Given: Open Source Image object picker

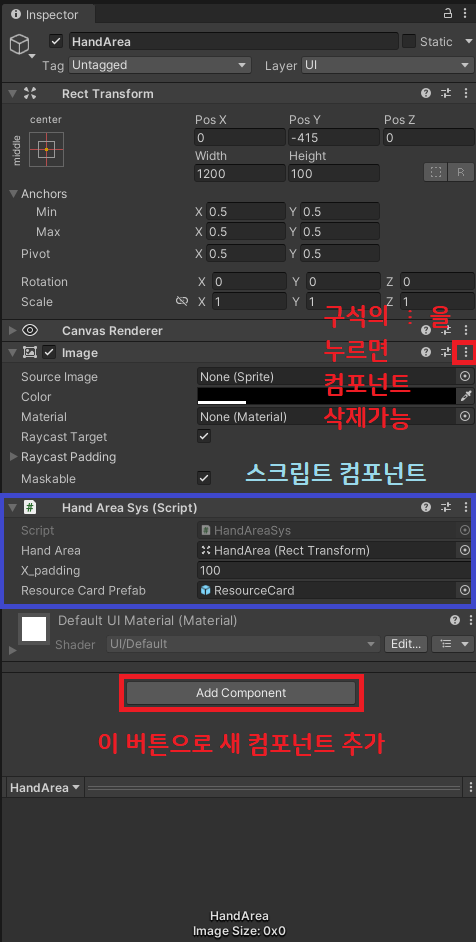Looking at the screenshot, I should pyautogui.click(x=465, y=377).
